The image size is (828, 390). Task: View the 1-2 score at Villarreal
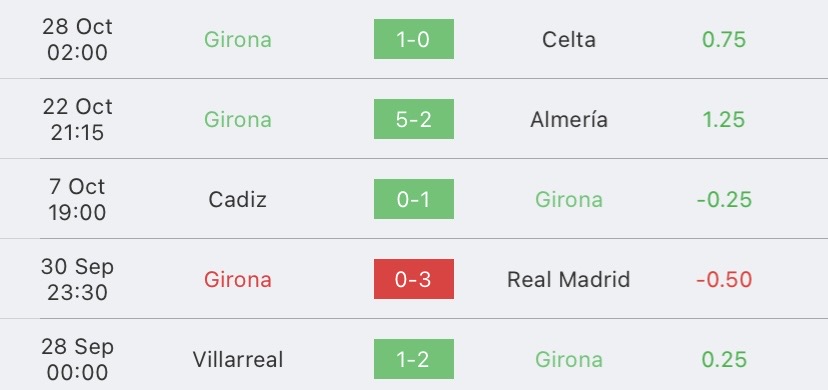pos(413,359)
